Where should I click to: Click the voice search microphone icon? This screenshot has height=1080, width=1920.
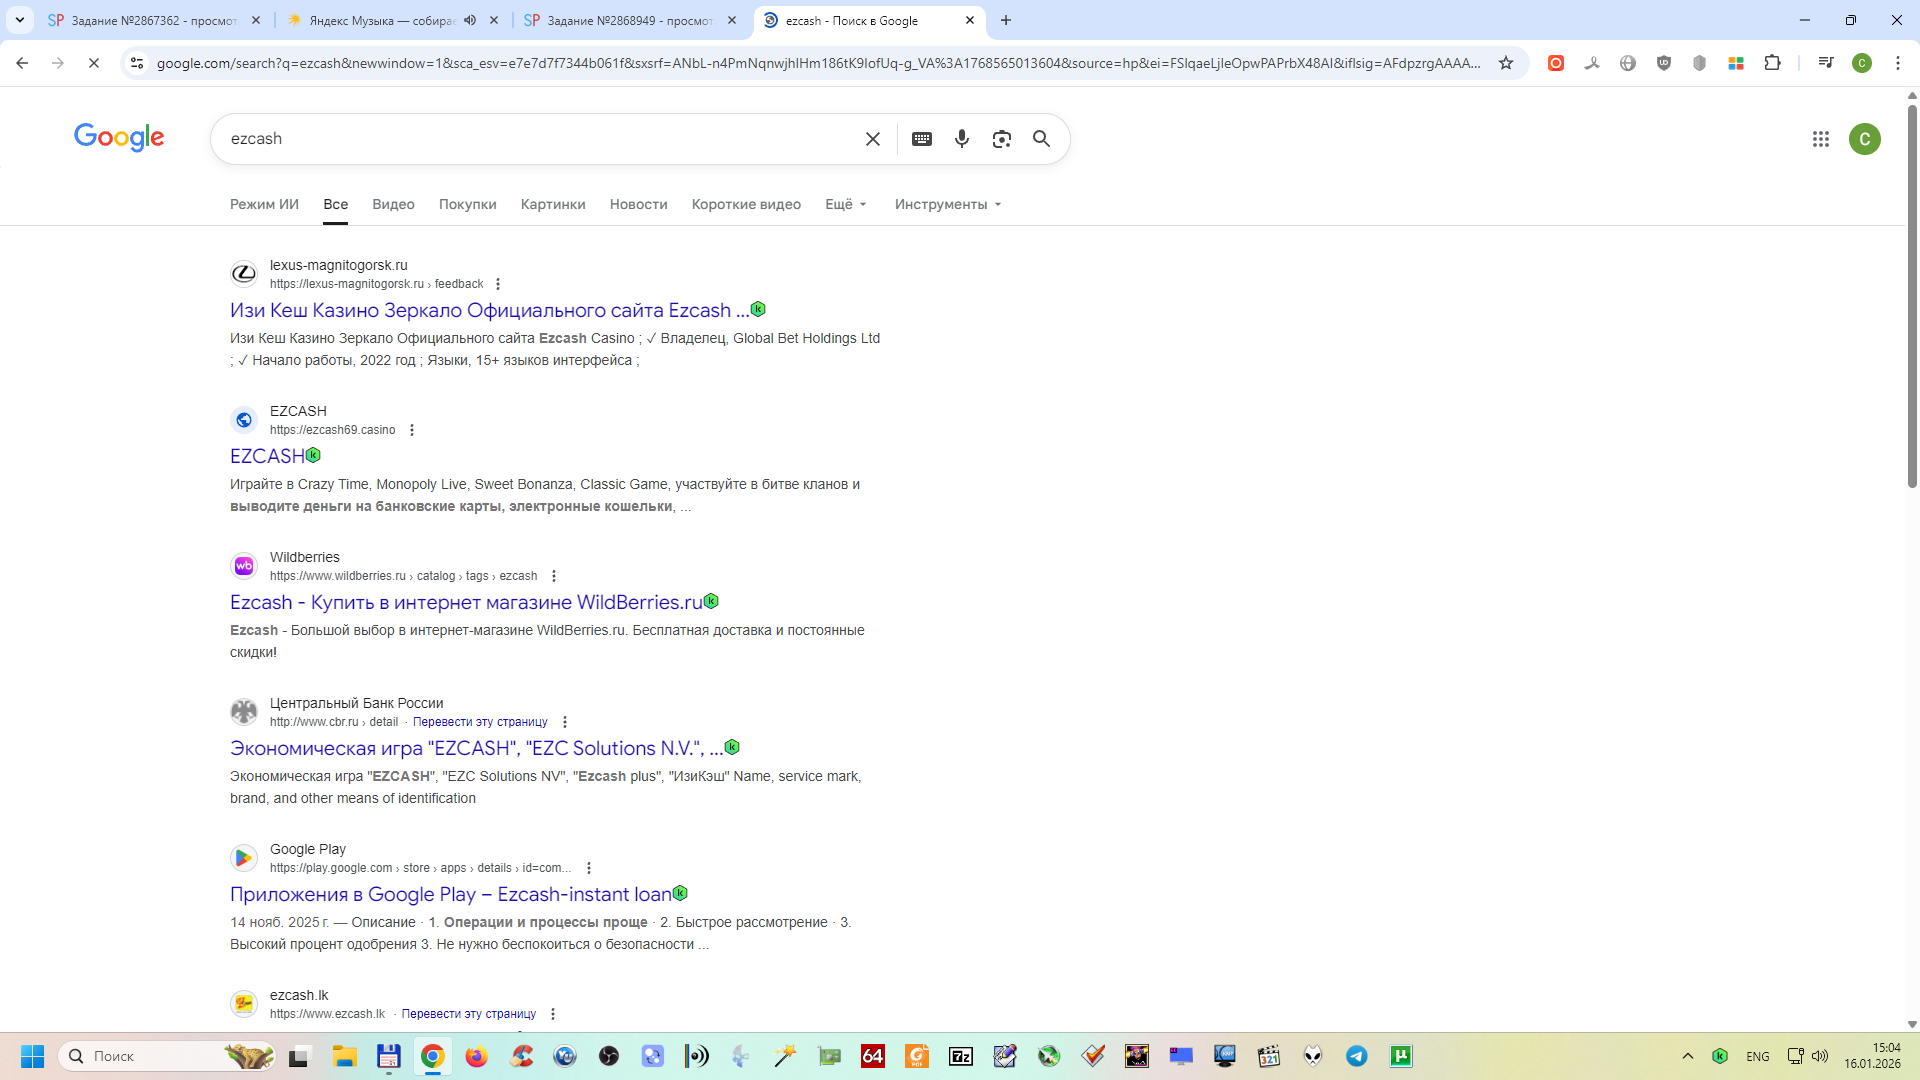pyautogui.click(x=961, y=139)
